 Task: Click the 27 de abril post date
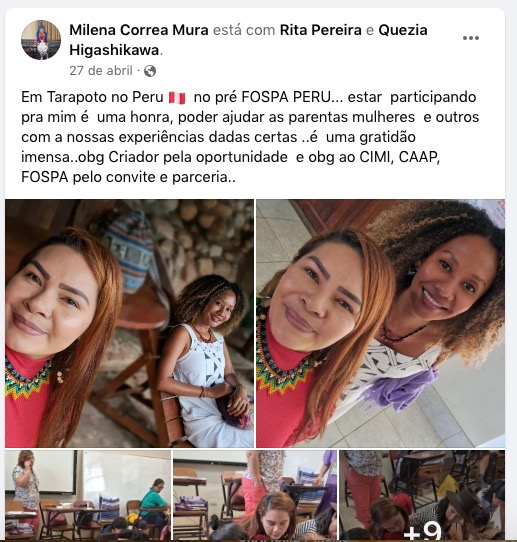101,71
